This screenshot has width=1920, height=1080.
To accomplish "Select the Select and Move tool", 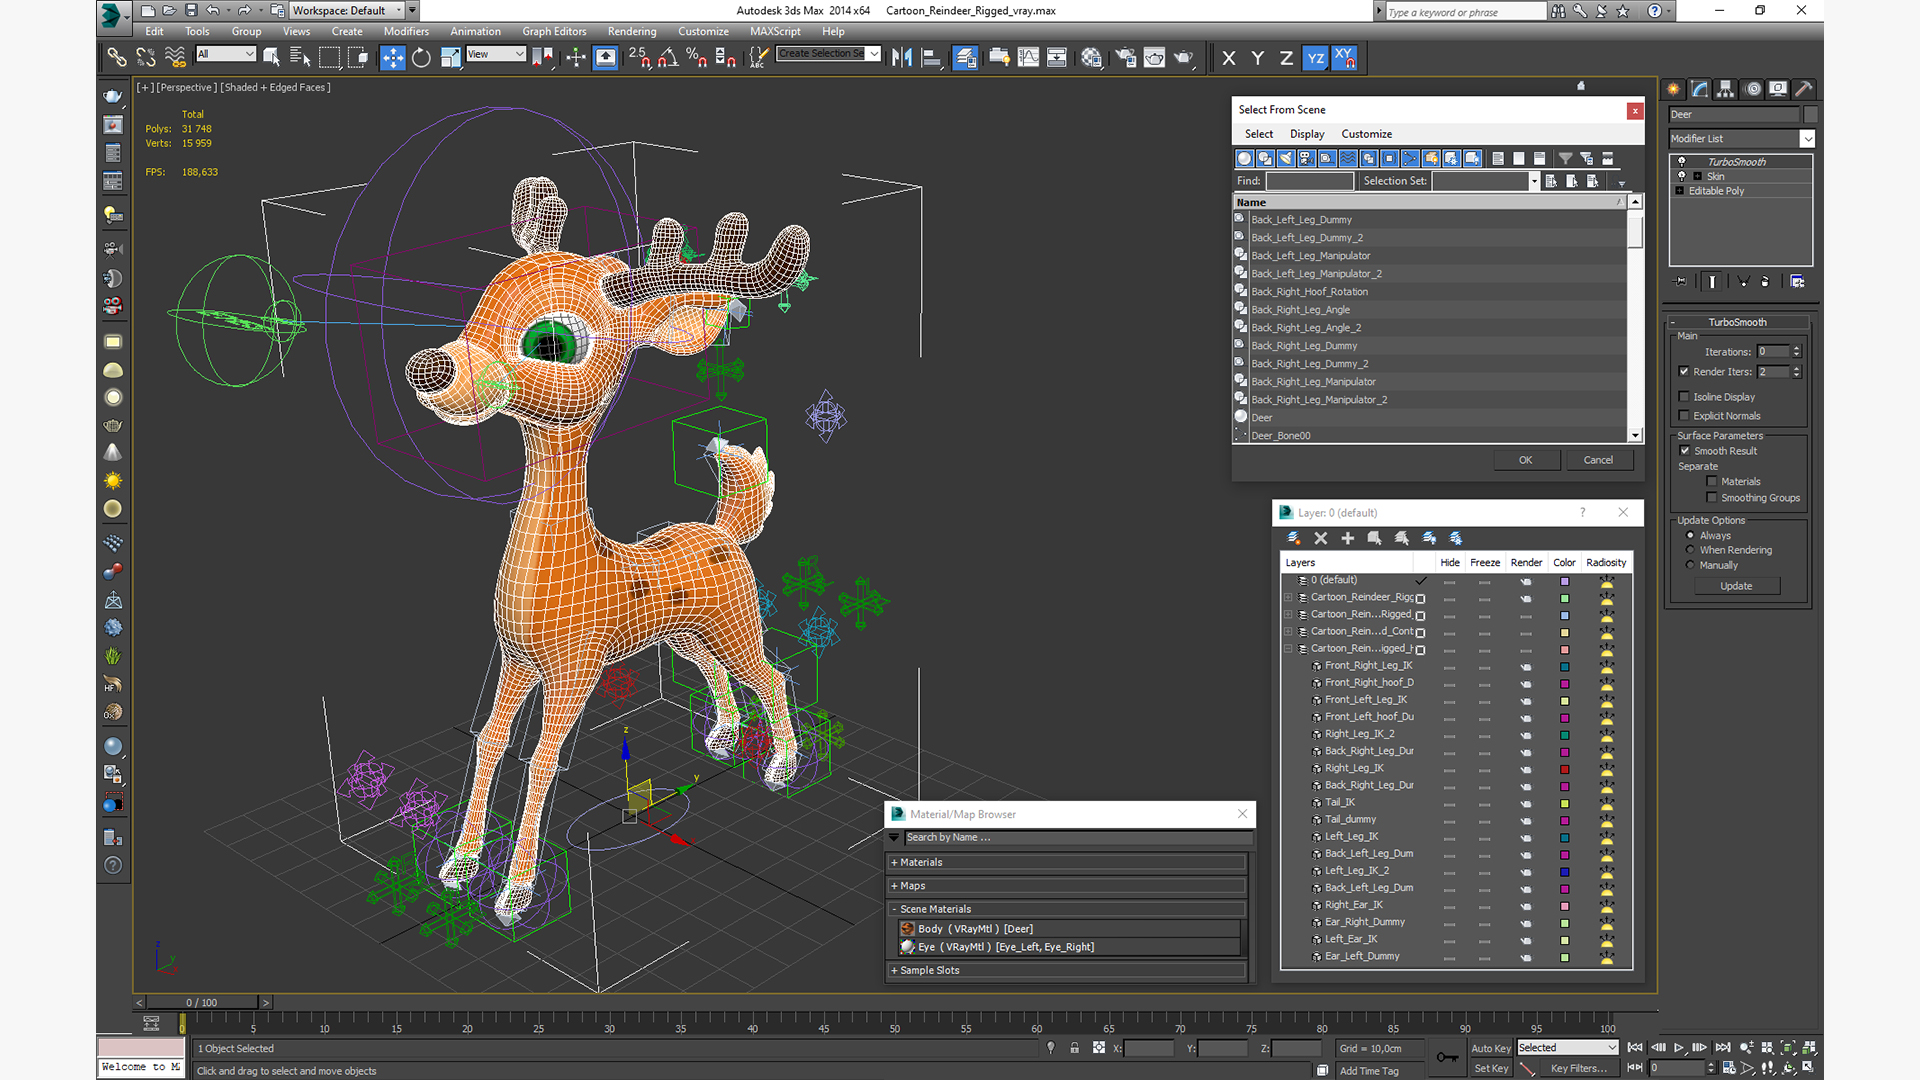I will click(393, 58).
